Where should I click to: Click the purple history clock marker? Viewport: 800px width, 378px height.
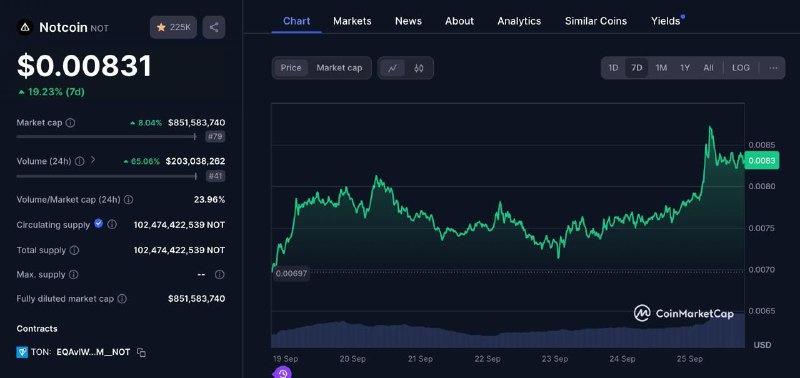(282, 373)
